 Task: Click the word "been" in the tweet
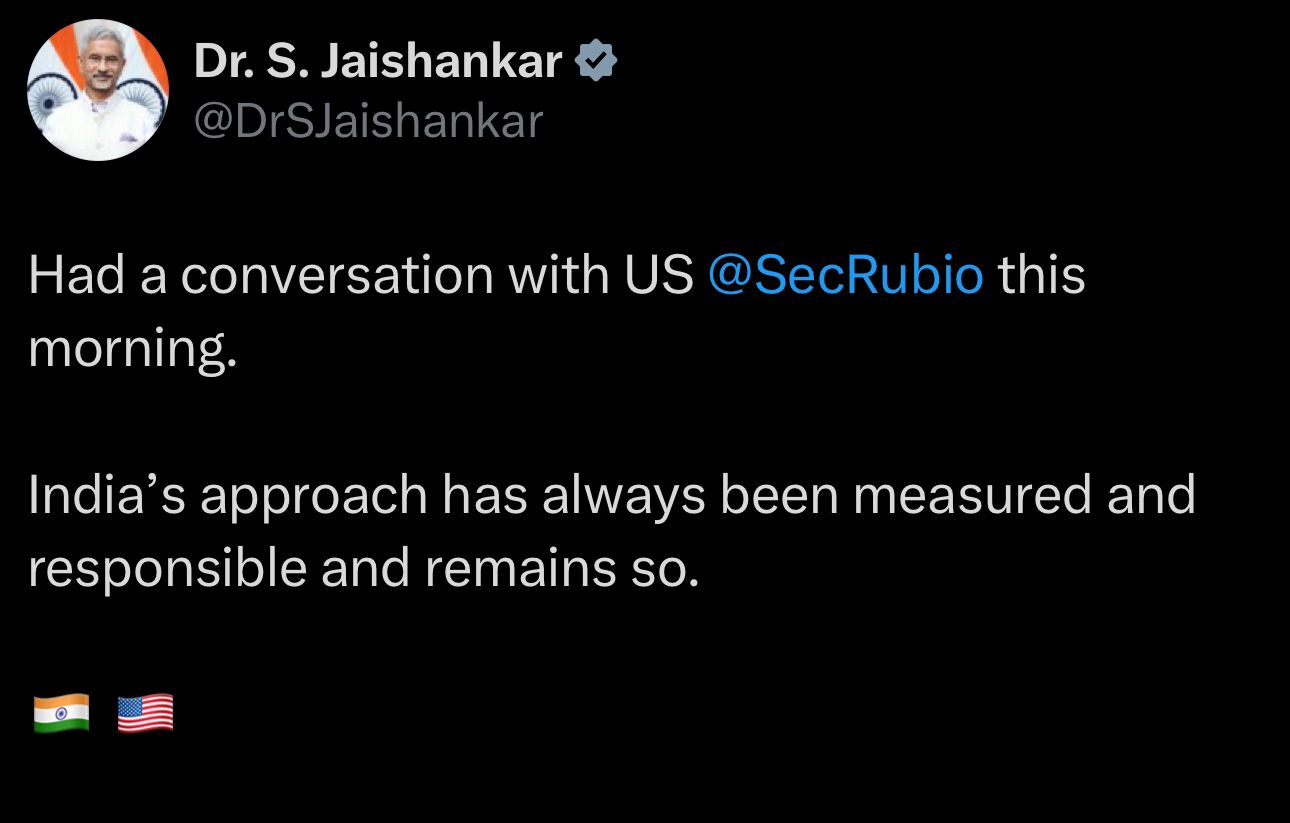[x=779, y=495]
